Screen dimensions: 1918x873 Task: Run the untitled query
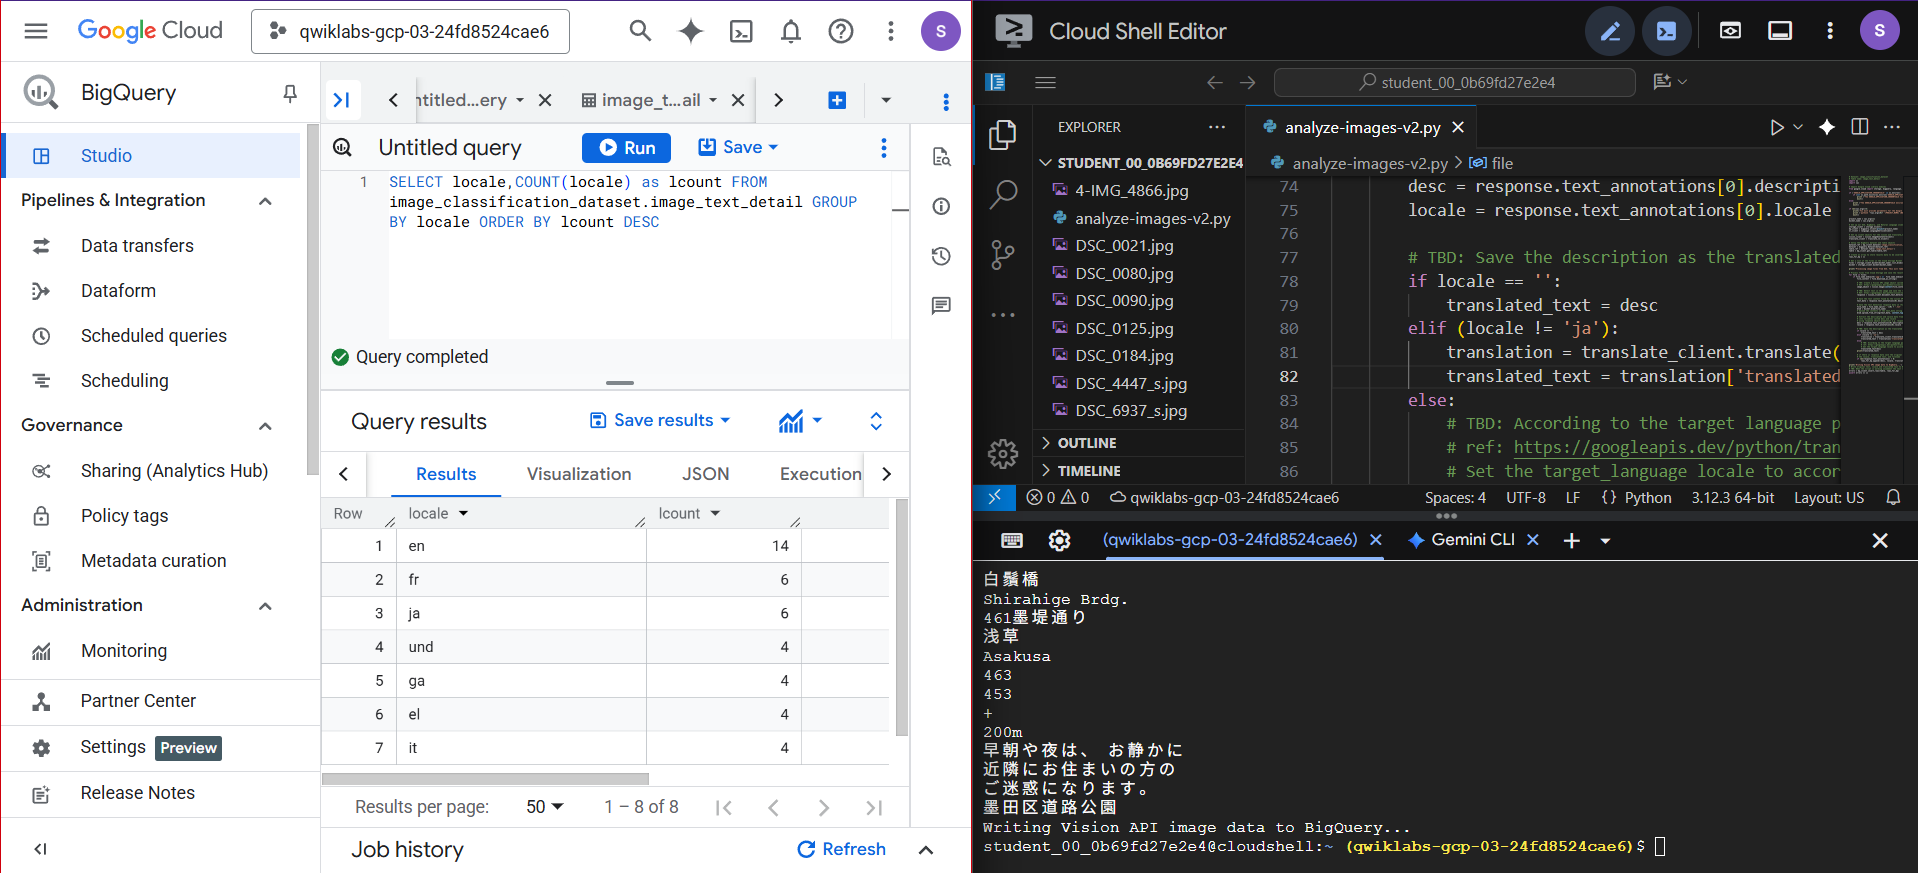626,148
